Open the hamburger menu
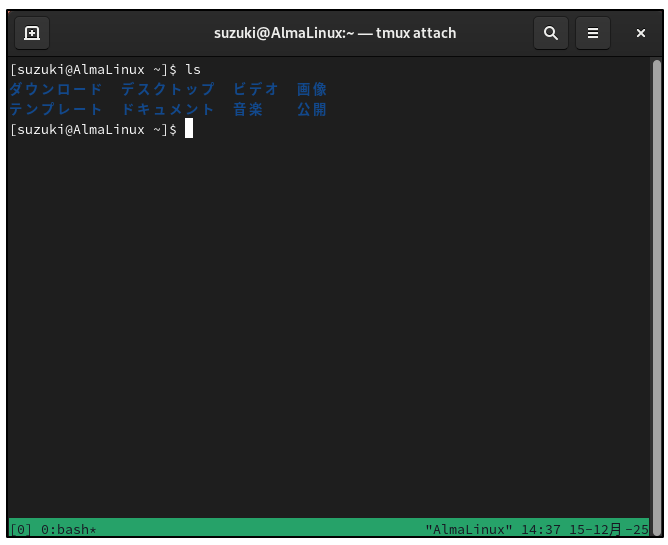668x545 pixels. coord(592,33)
